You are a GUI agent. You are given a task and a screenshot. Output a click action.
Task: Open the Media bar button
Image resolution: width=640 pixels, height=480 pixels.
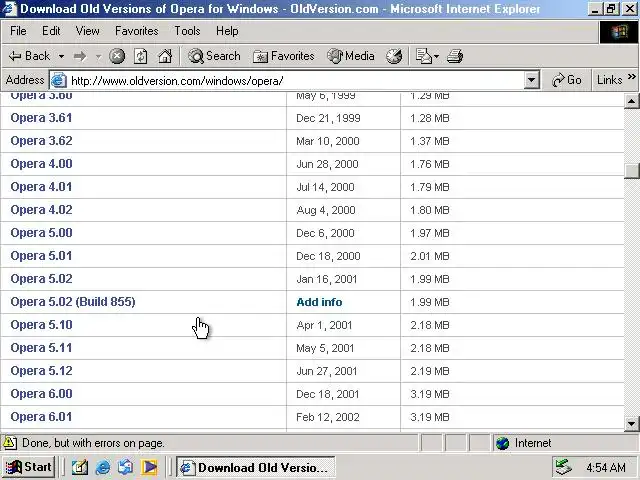pos(351,56)
